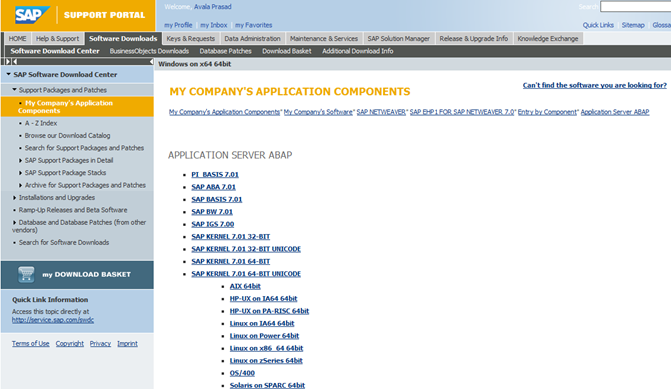Open Database Patches submenu

[226, 51]
